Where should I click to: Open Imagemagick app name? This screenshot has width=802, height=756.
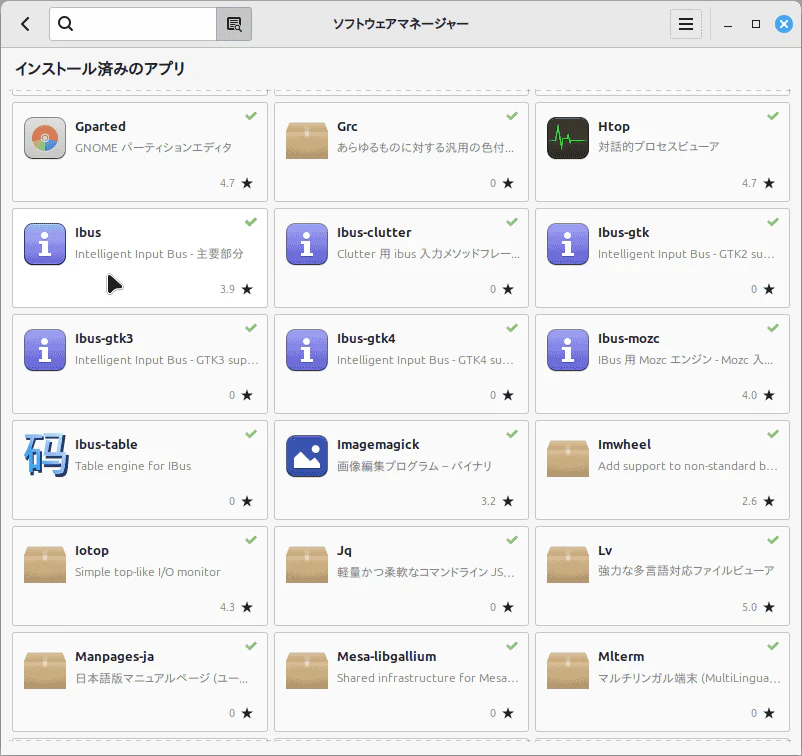click(x=378, y=444)
